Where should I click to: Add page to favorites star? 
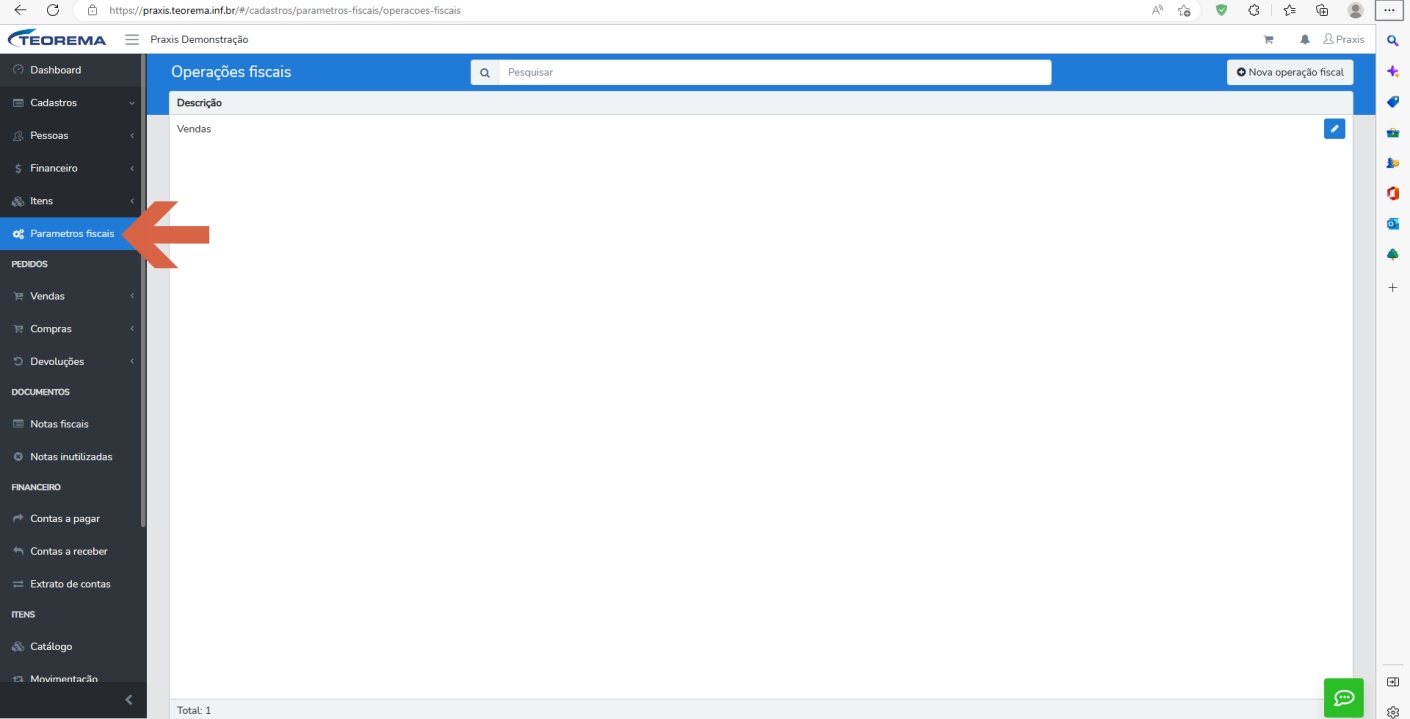tap(1184, 10)
